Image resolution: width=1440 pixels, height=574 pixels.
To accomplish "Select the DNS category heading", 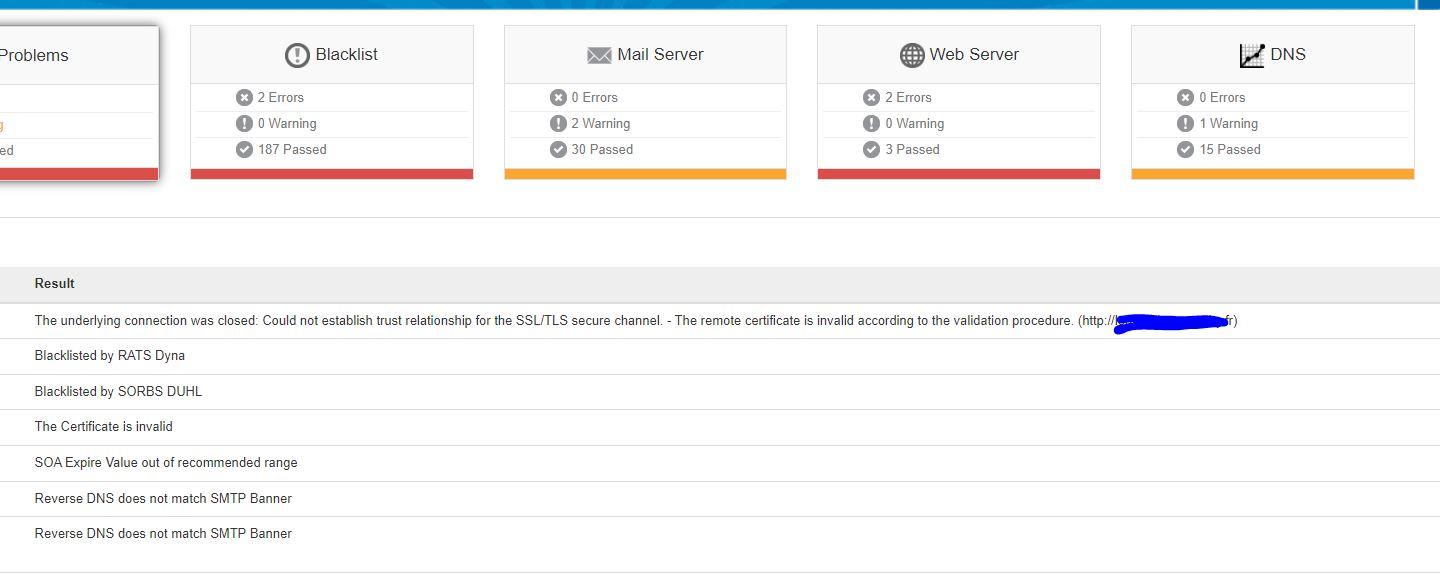I will (x=1288, y=55).
